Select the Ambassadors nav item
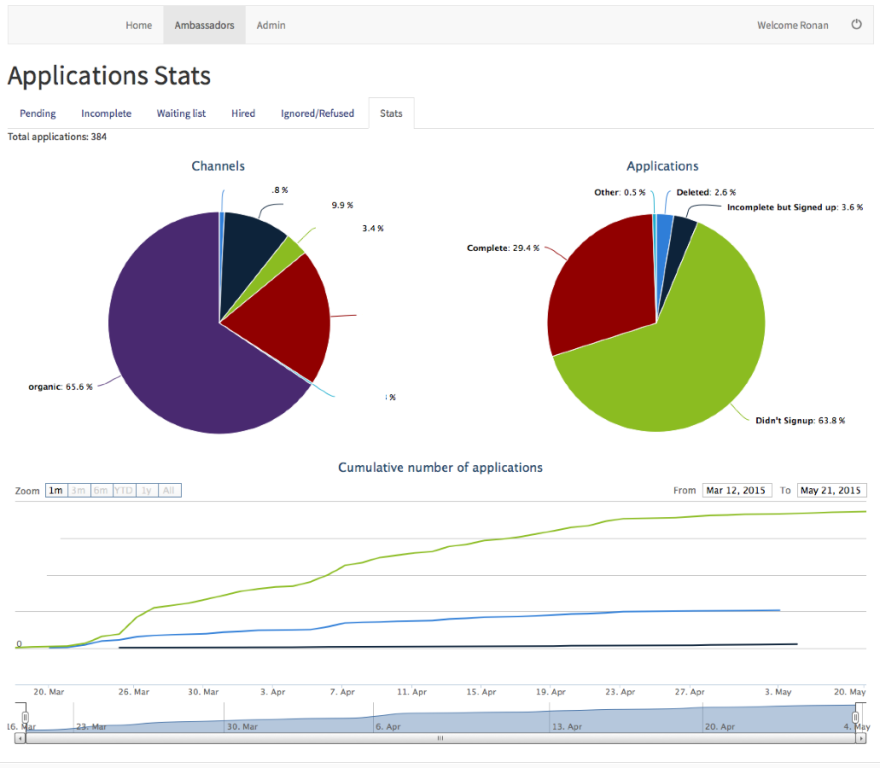 click(204, 25)
